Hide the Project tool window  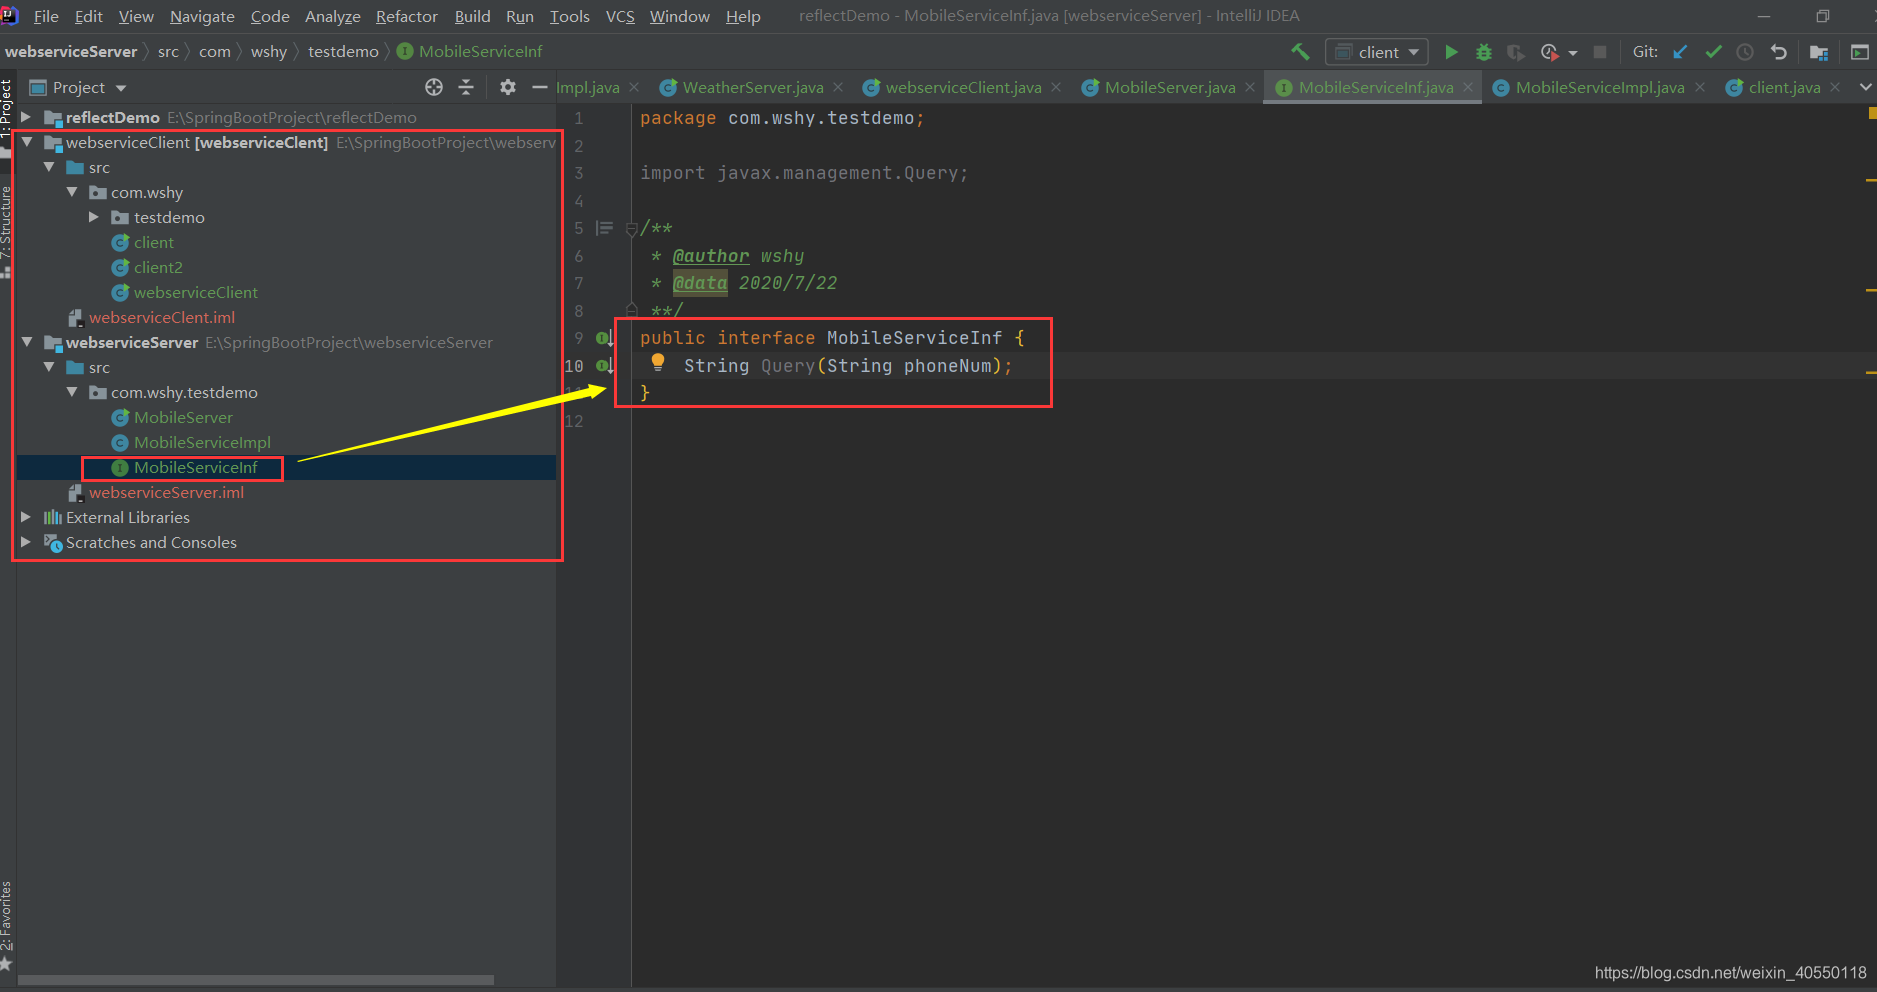(539, 87)
